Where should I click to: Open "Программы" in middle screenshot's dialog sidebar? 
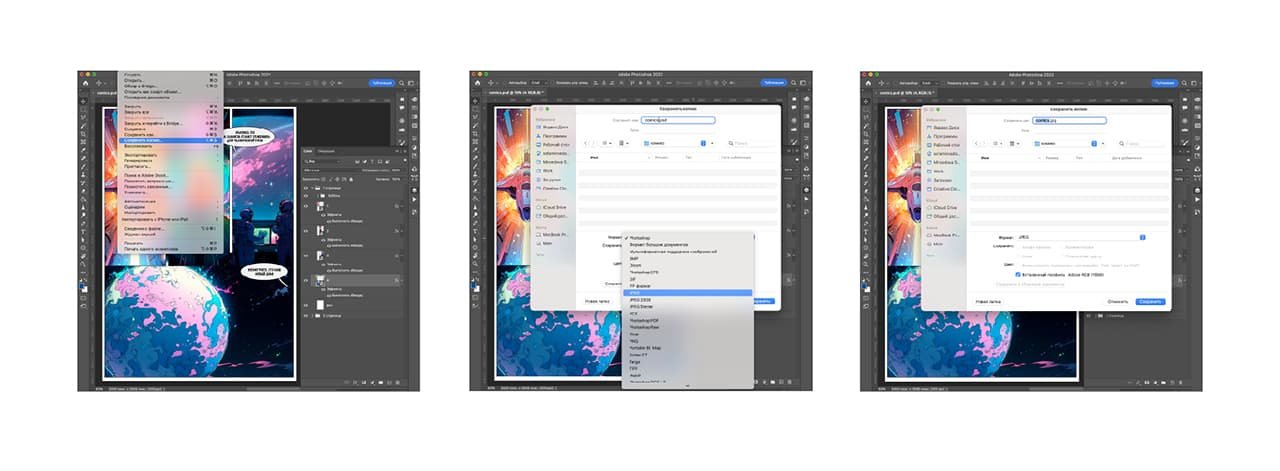(553, 136)
